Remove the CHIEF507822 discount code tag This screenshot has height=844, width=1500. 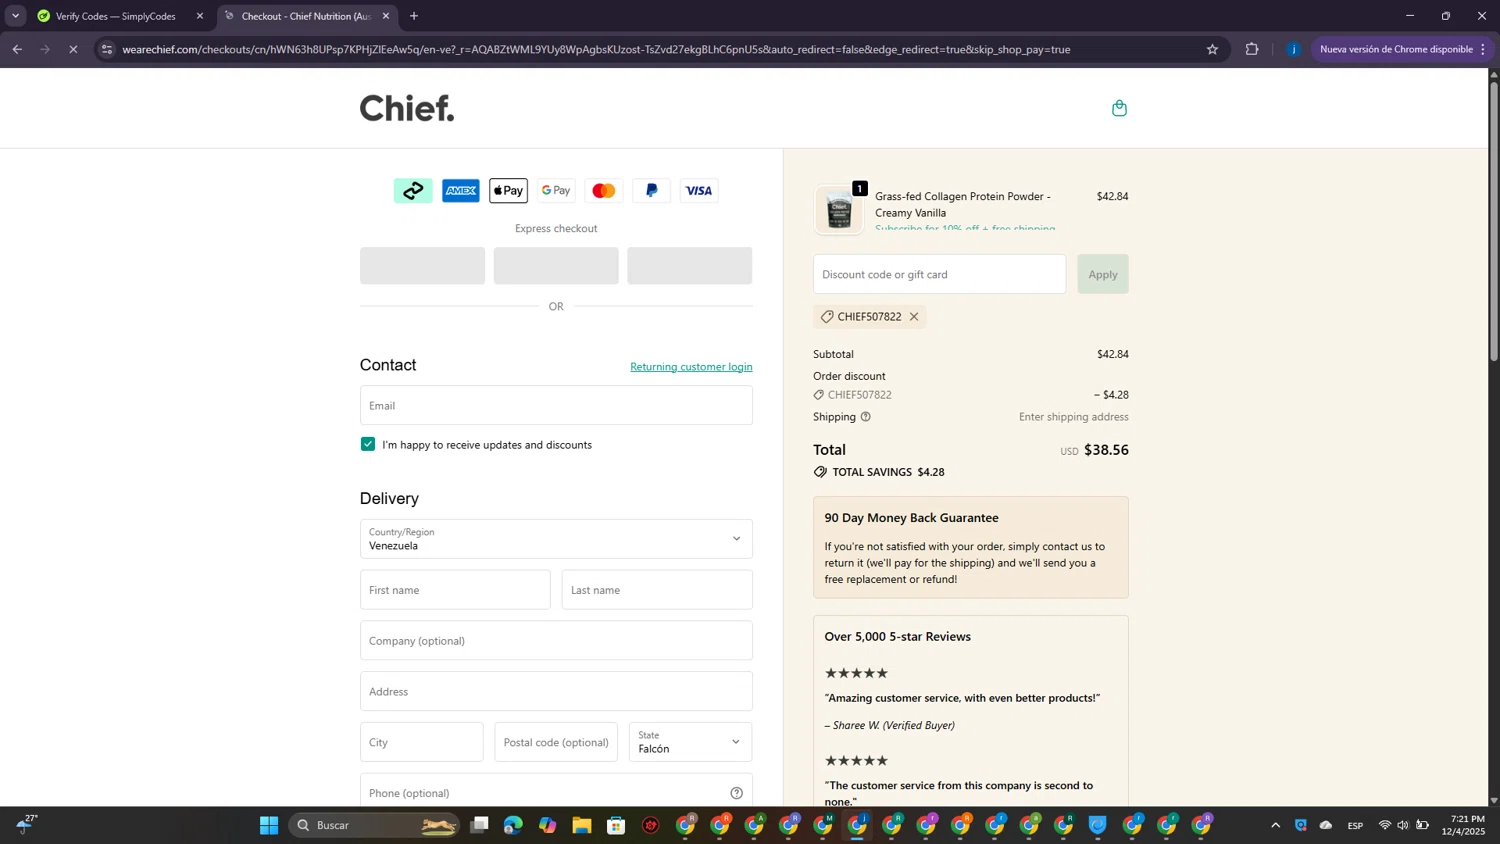[x=914, y=317]
